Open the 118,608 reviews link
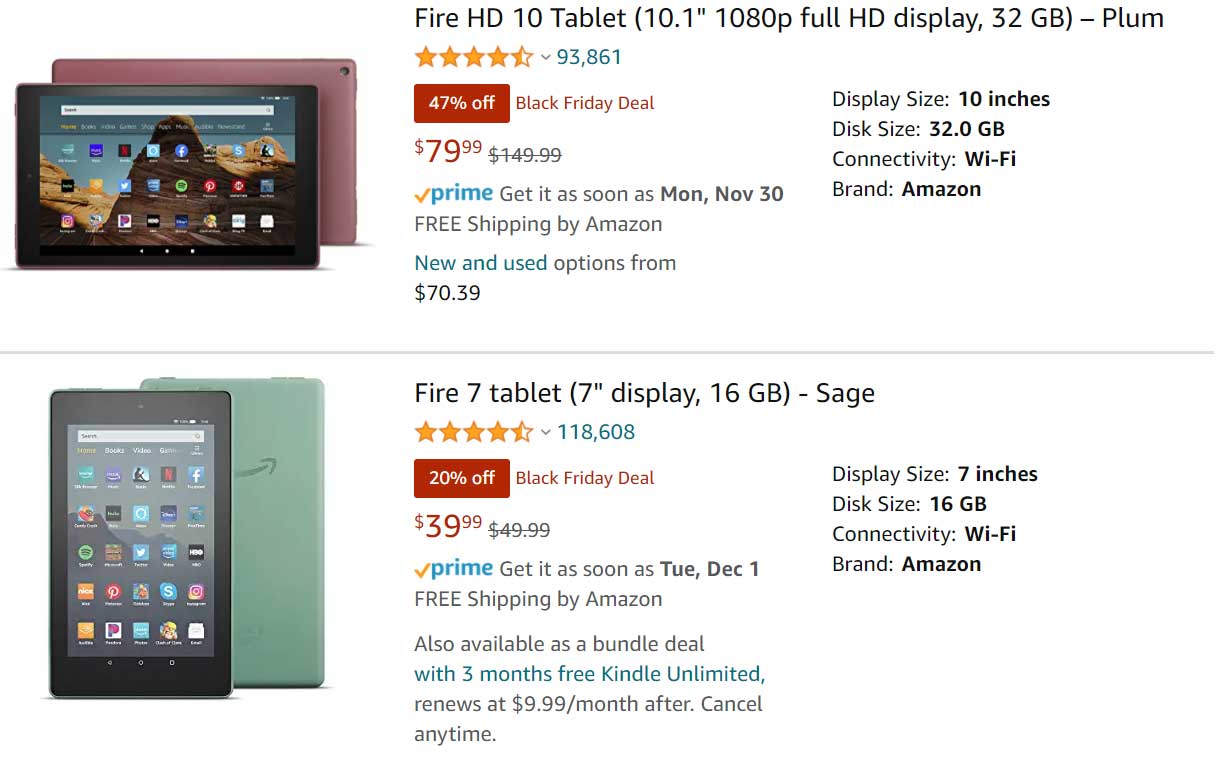Screen dimensions: 1230x772 (x=596, y=432)
